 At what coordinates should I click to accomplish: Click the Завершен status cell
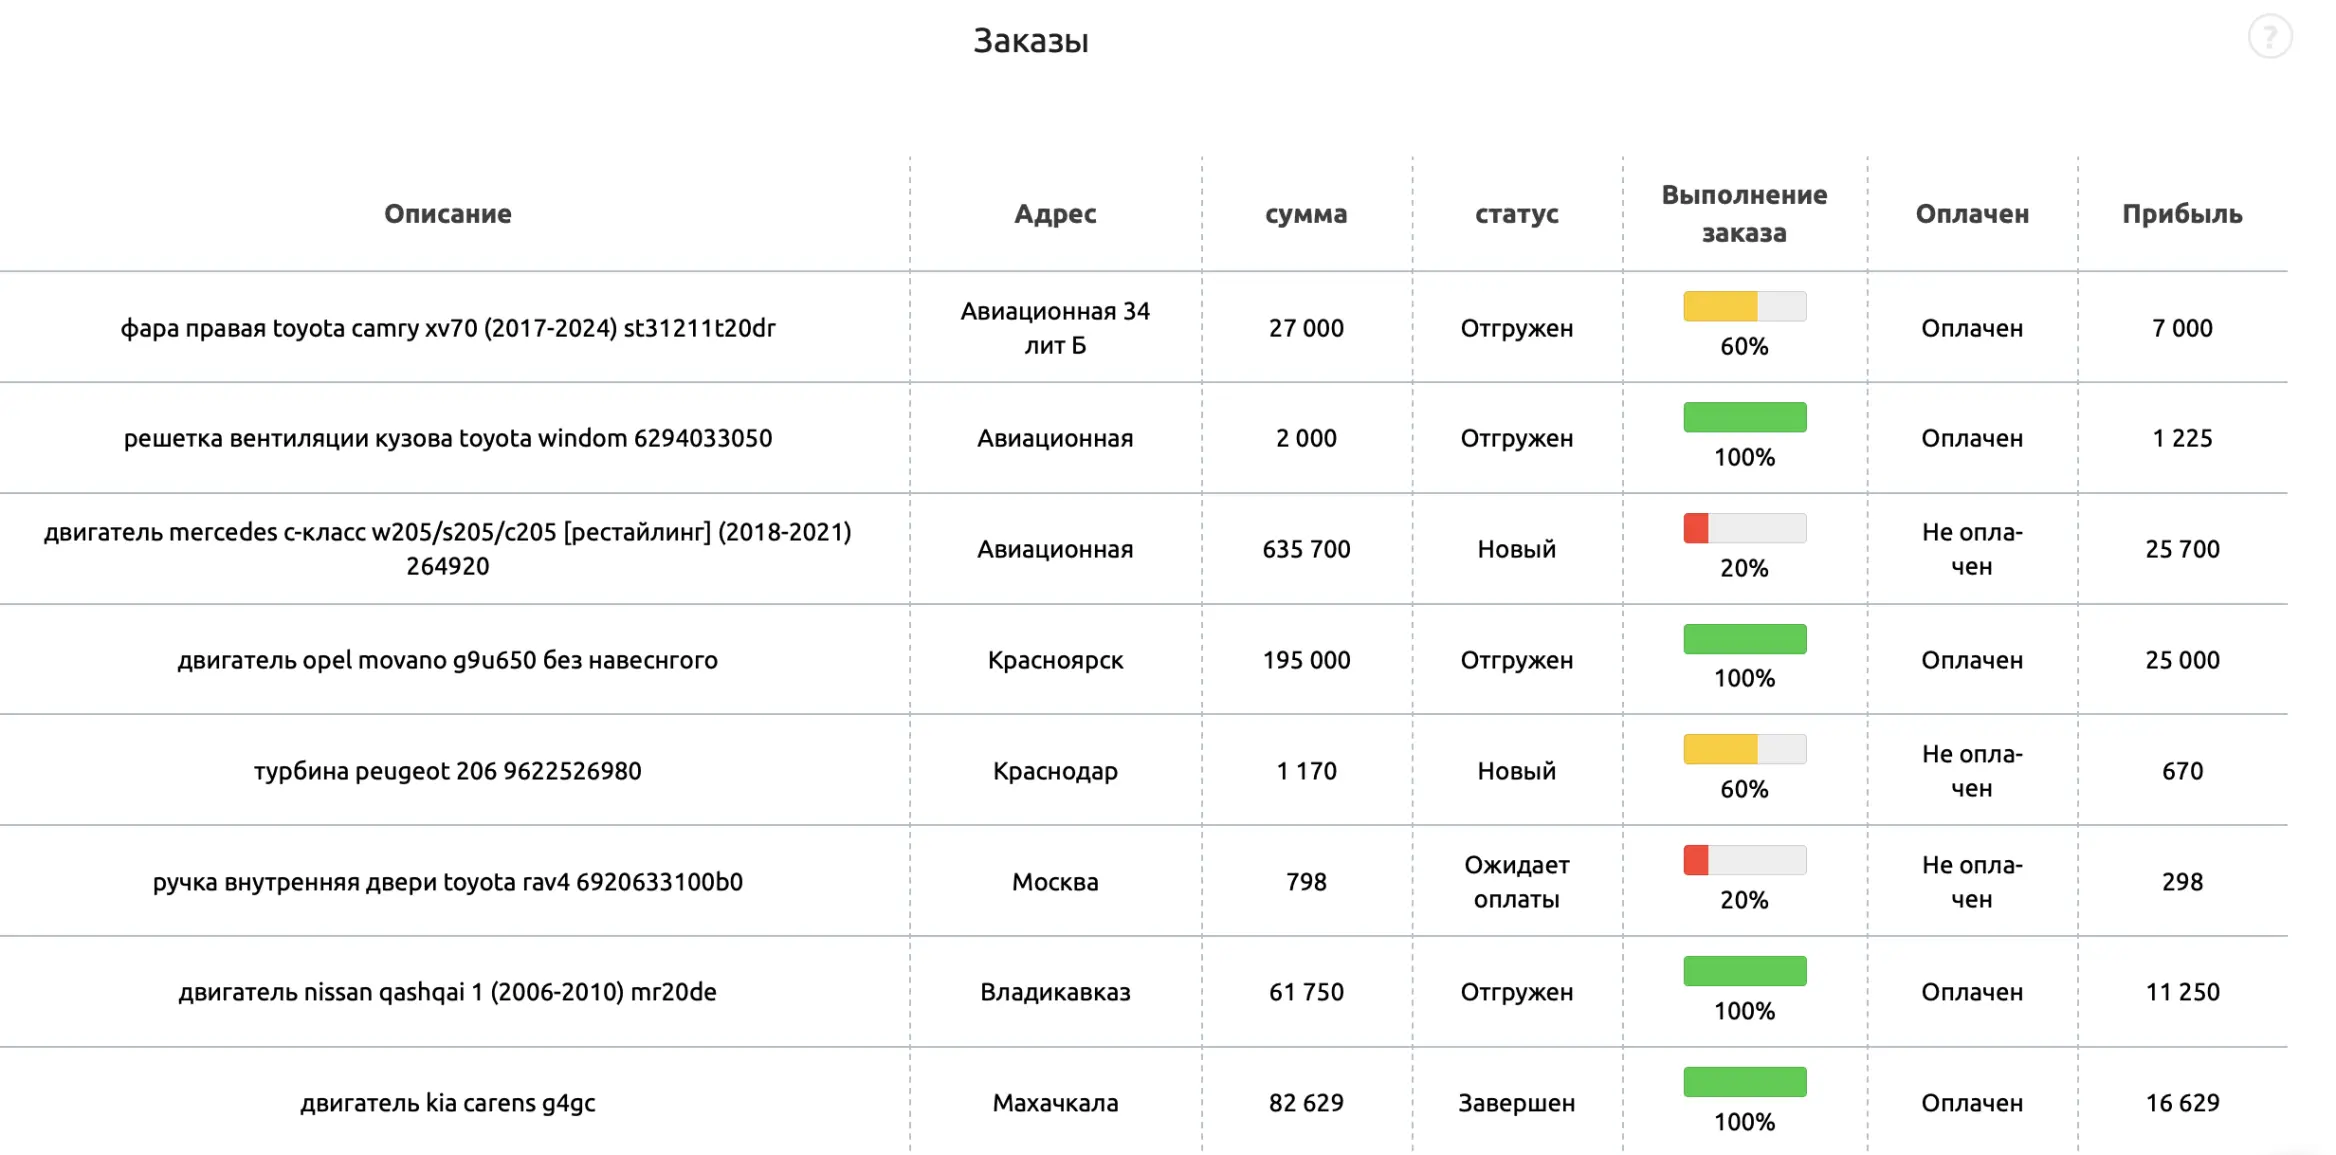coord(1516,1102)
